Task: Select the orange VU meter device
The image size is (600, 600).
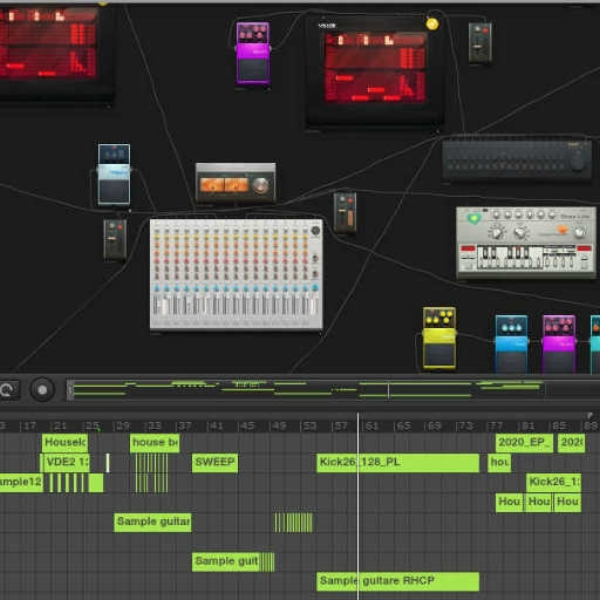Action: [236, 183]
